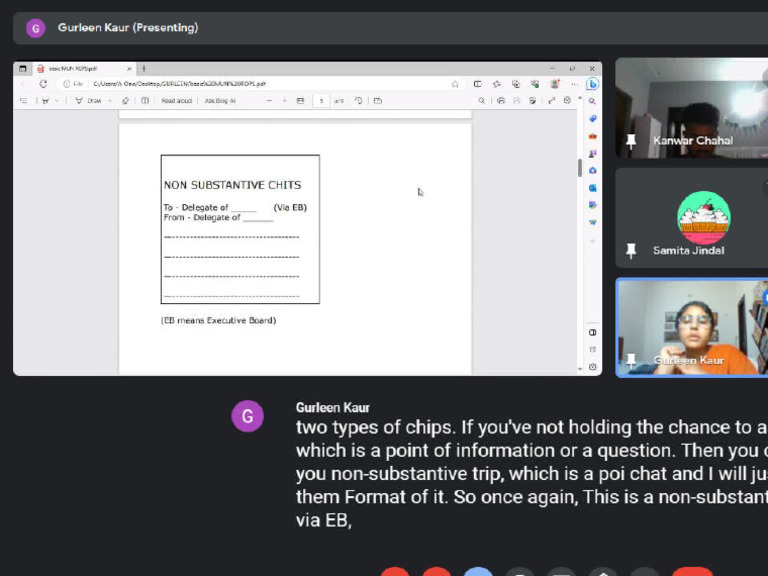
Task: Click the page number input box
Action: pos(321,100)
